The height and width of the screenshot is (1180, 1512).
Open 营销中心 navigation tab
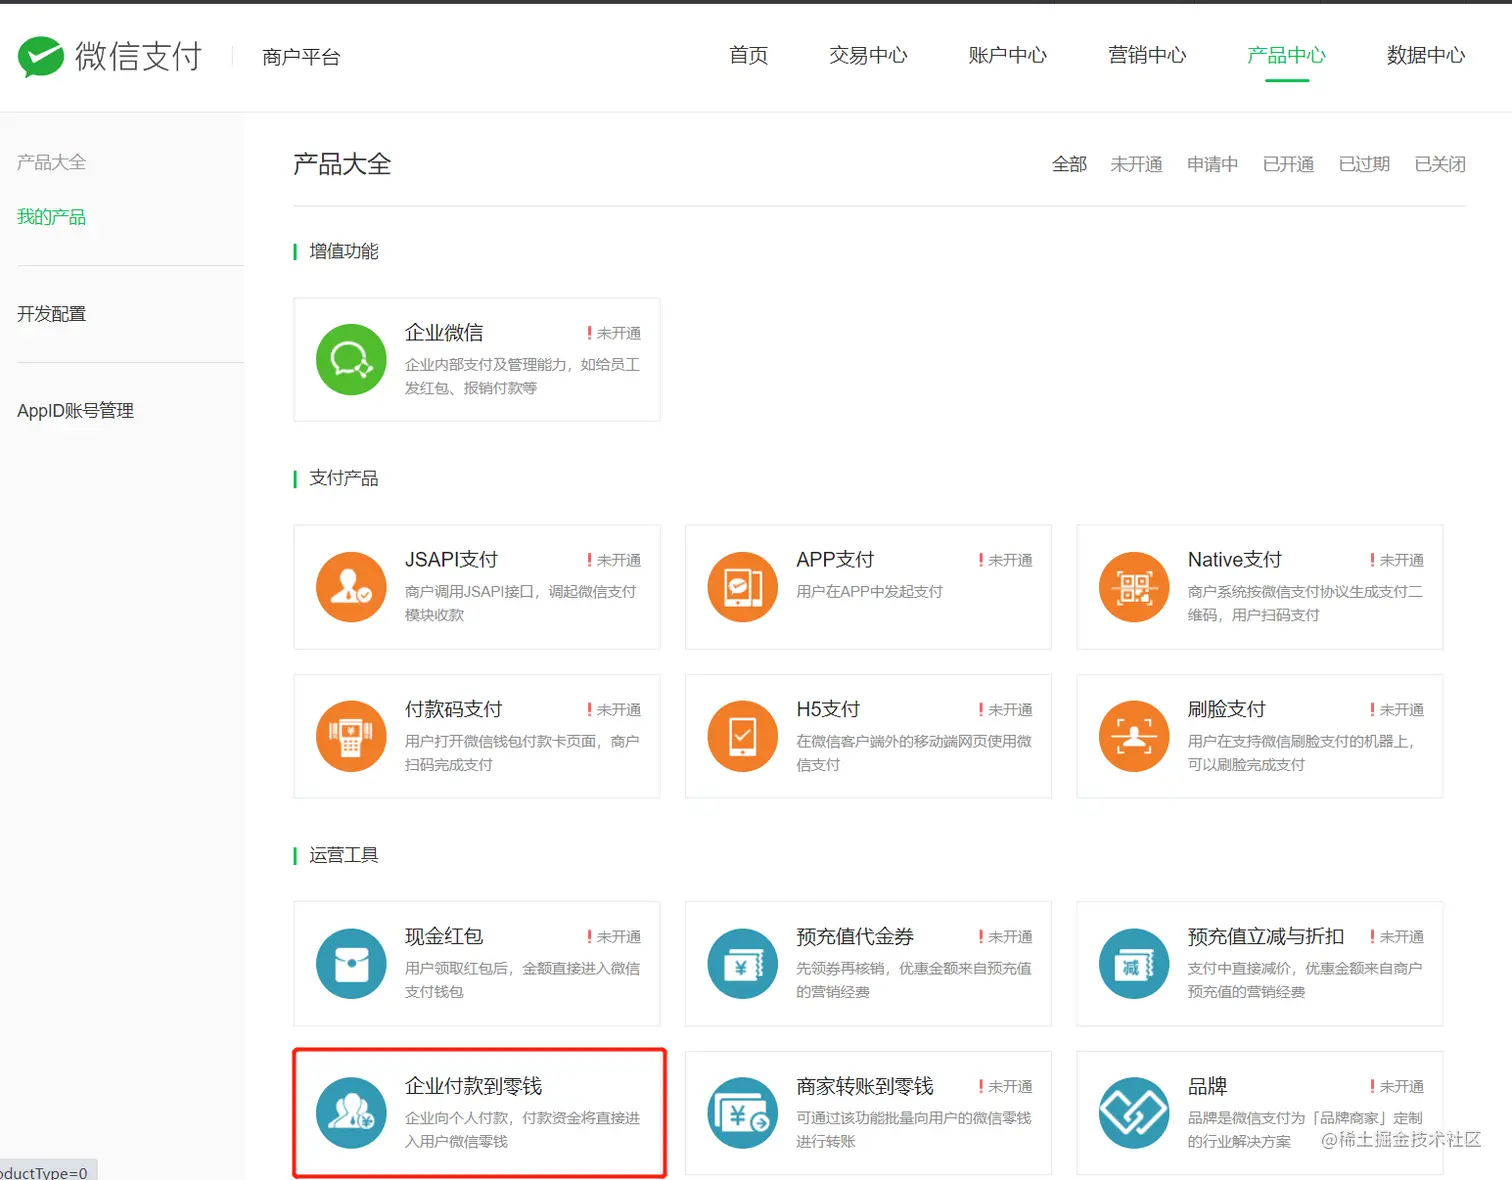1147,55
